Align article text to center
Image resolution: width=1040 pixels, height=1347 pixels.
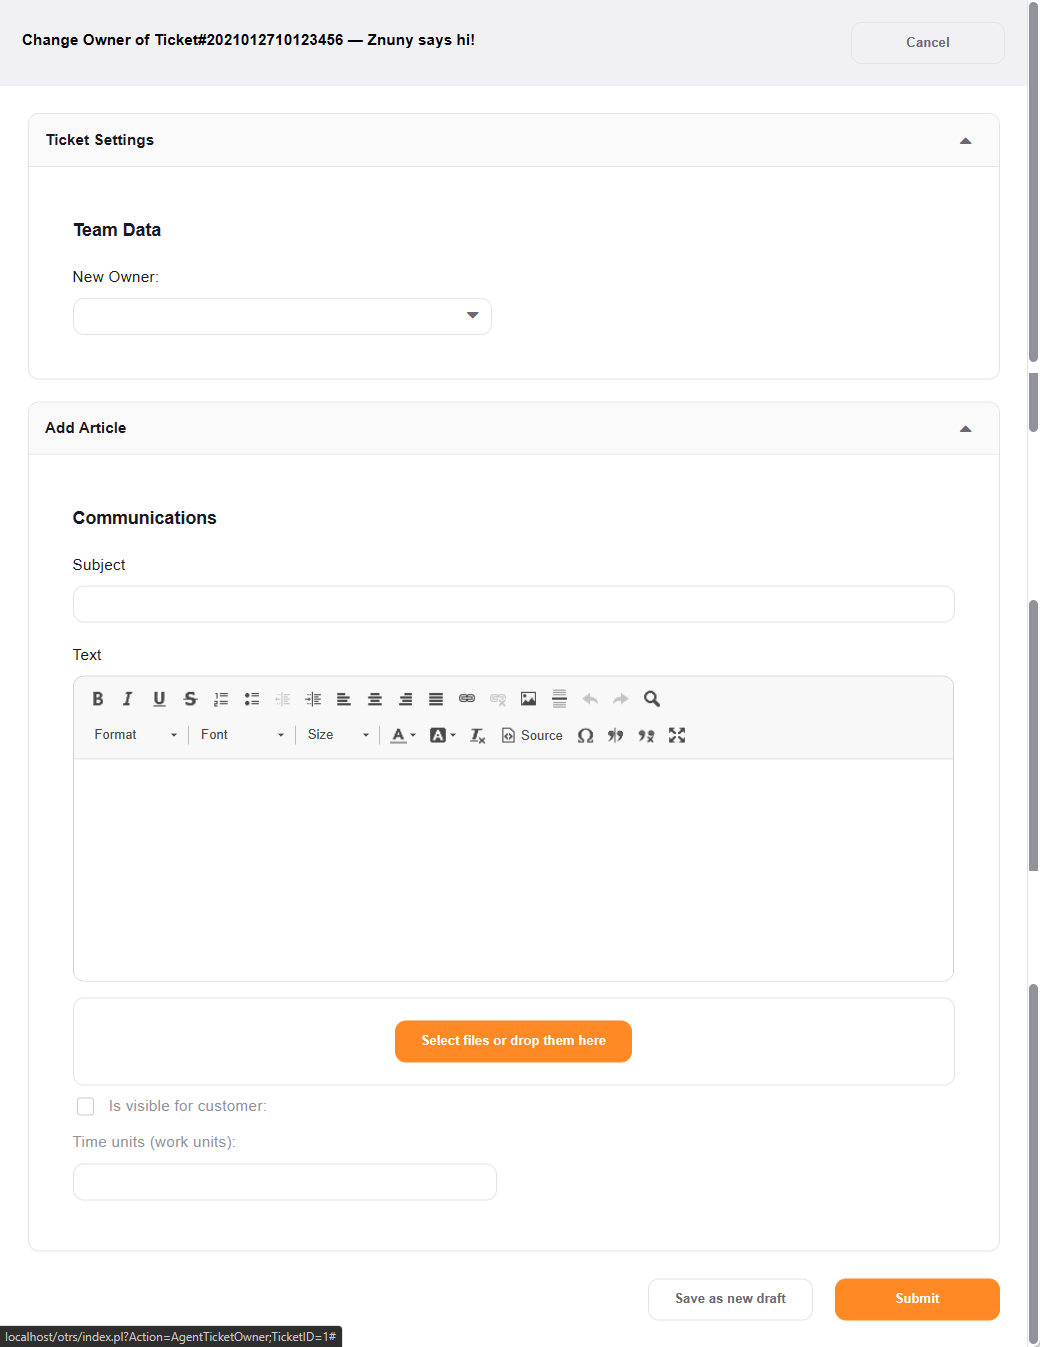click(374, 698)
